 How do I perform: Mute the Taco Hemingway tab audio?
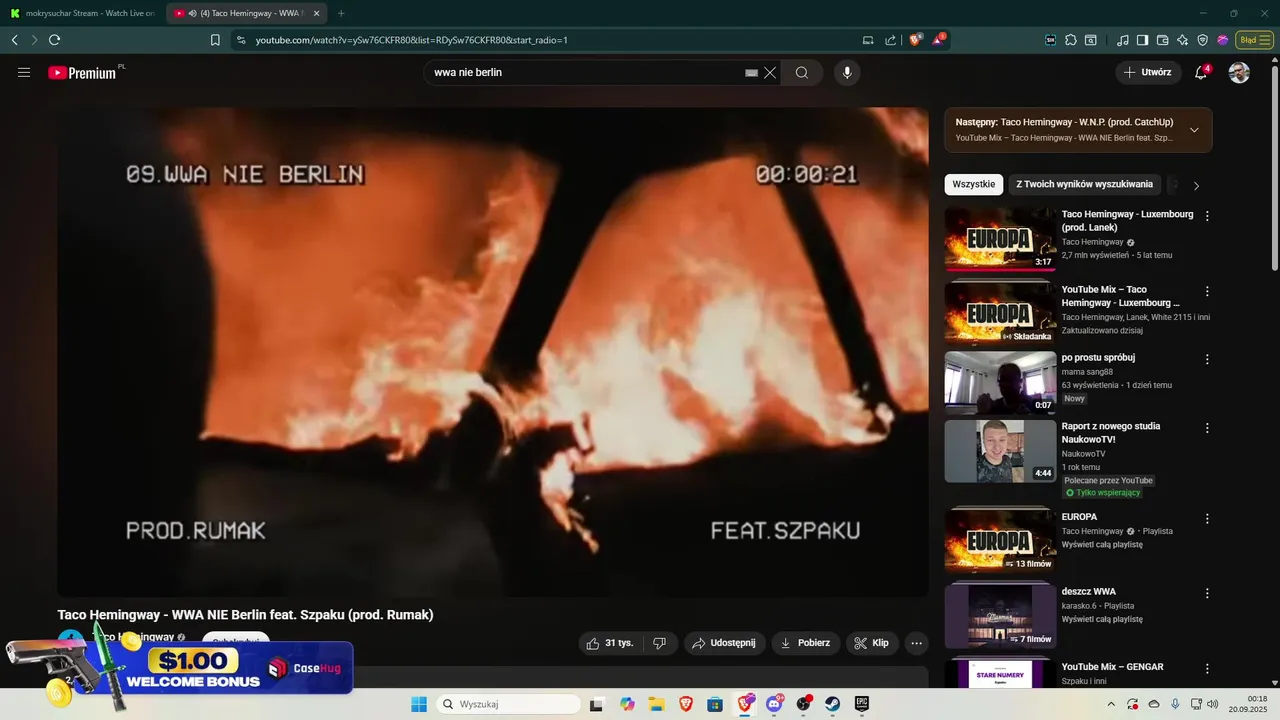point(192,13)
